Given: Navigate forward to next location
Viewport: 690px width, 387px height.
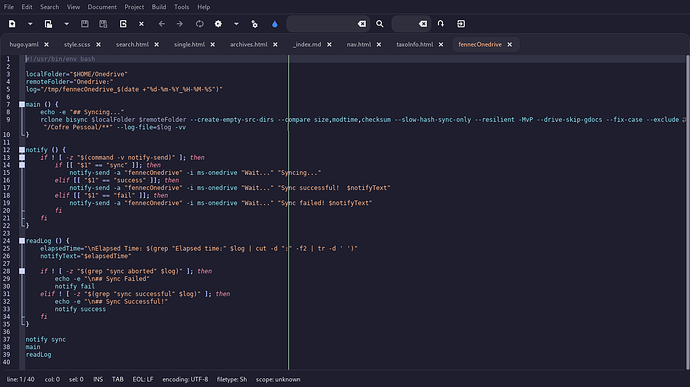Looking at the screenshot, I should click(x=180, y=24).
